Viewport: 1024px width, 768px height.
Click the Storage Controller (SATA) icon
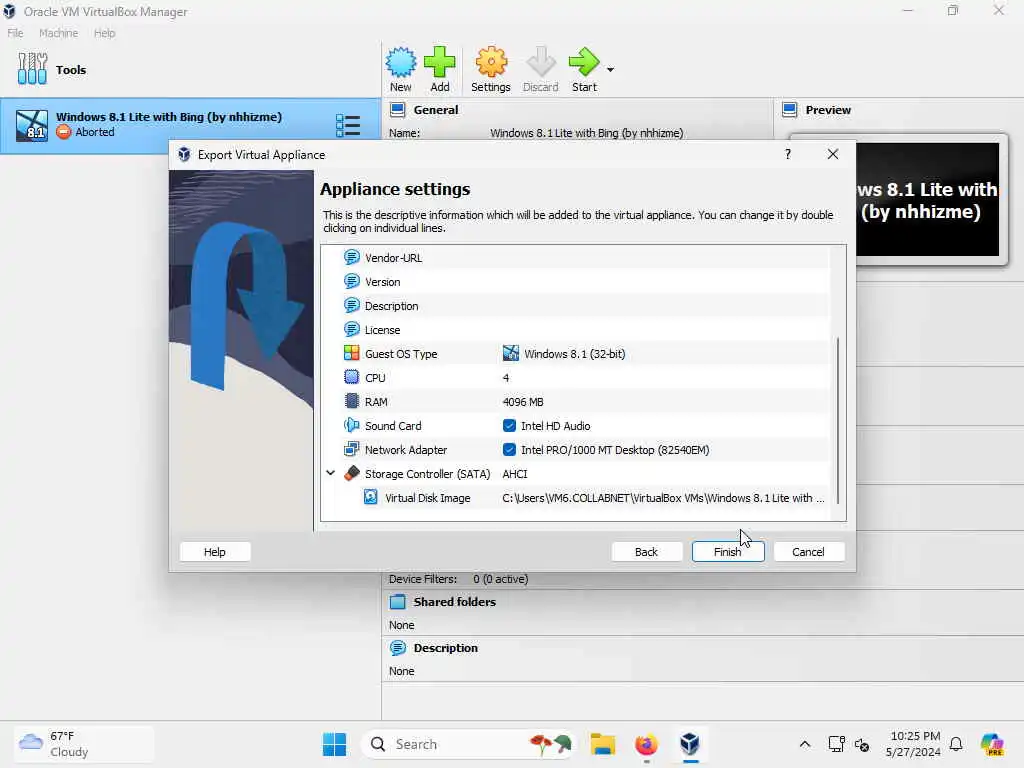[x=351, y=473]
